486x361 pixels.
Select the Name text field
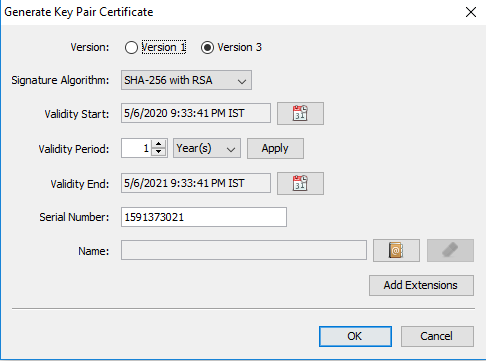point(244,250)
